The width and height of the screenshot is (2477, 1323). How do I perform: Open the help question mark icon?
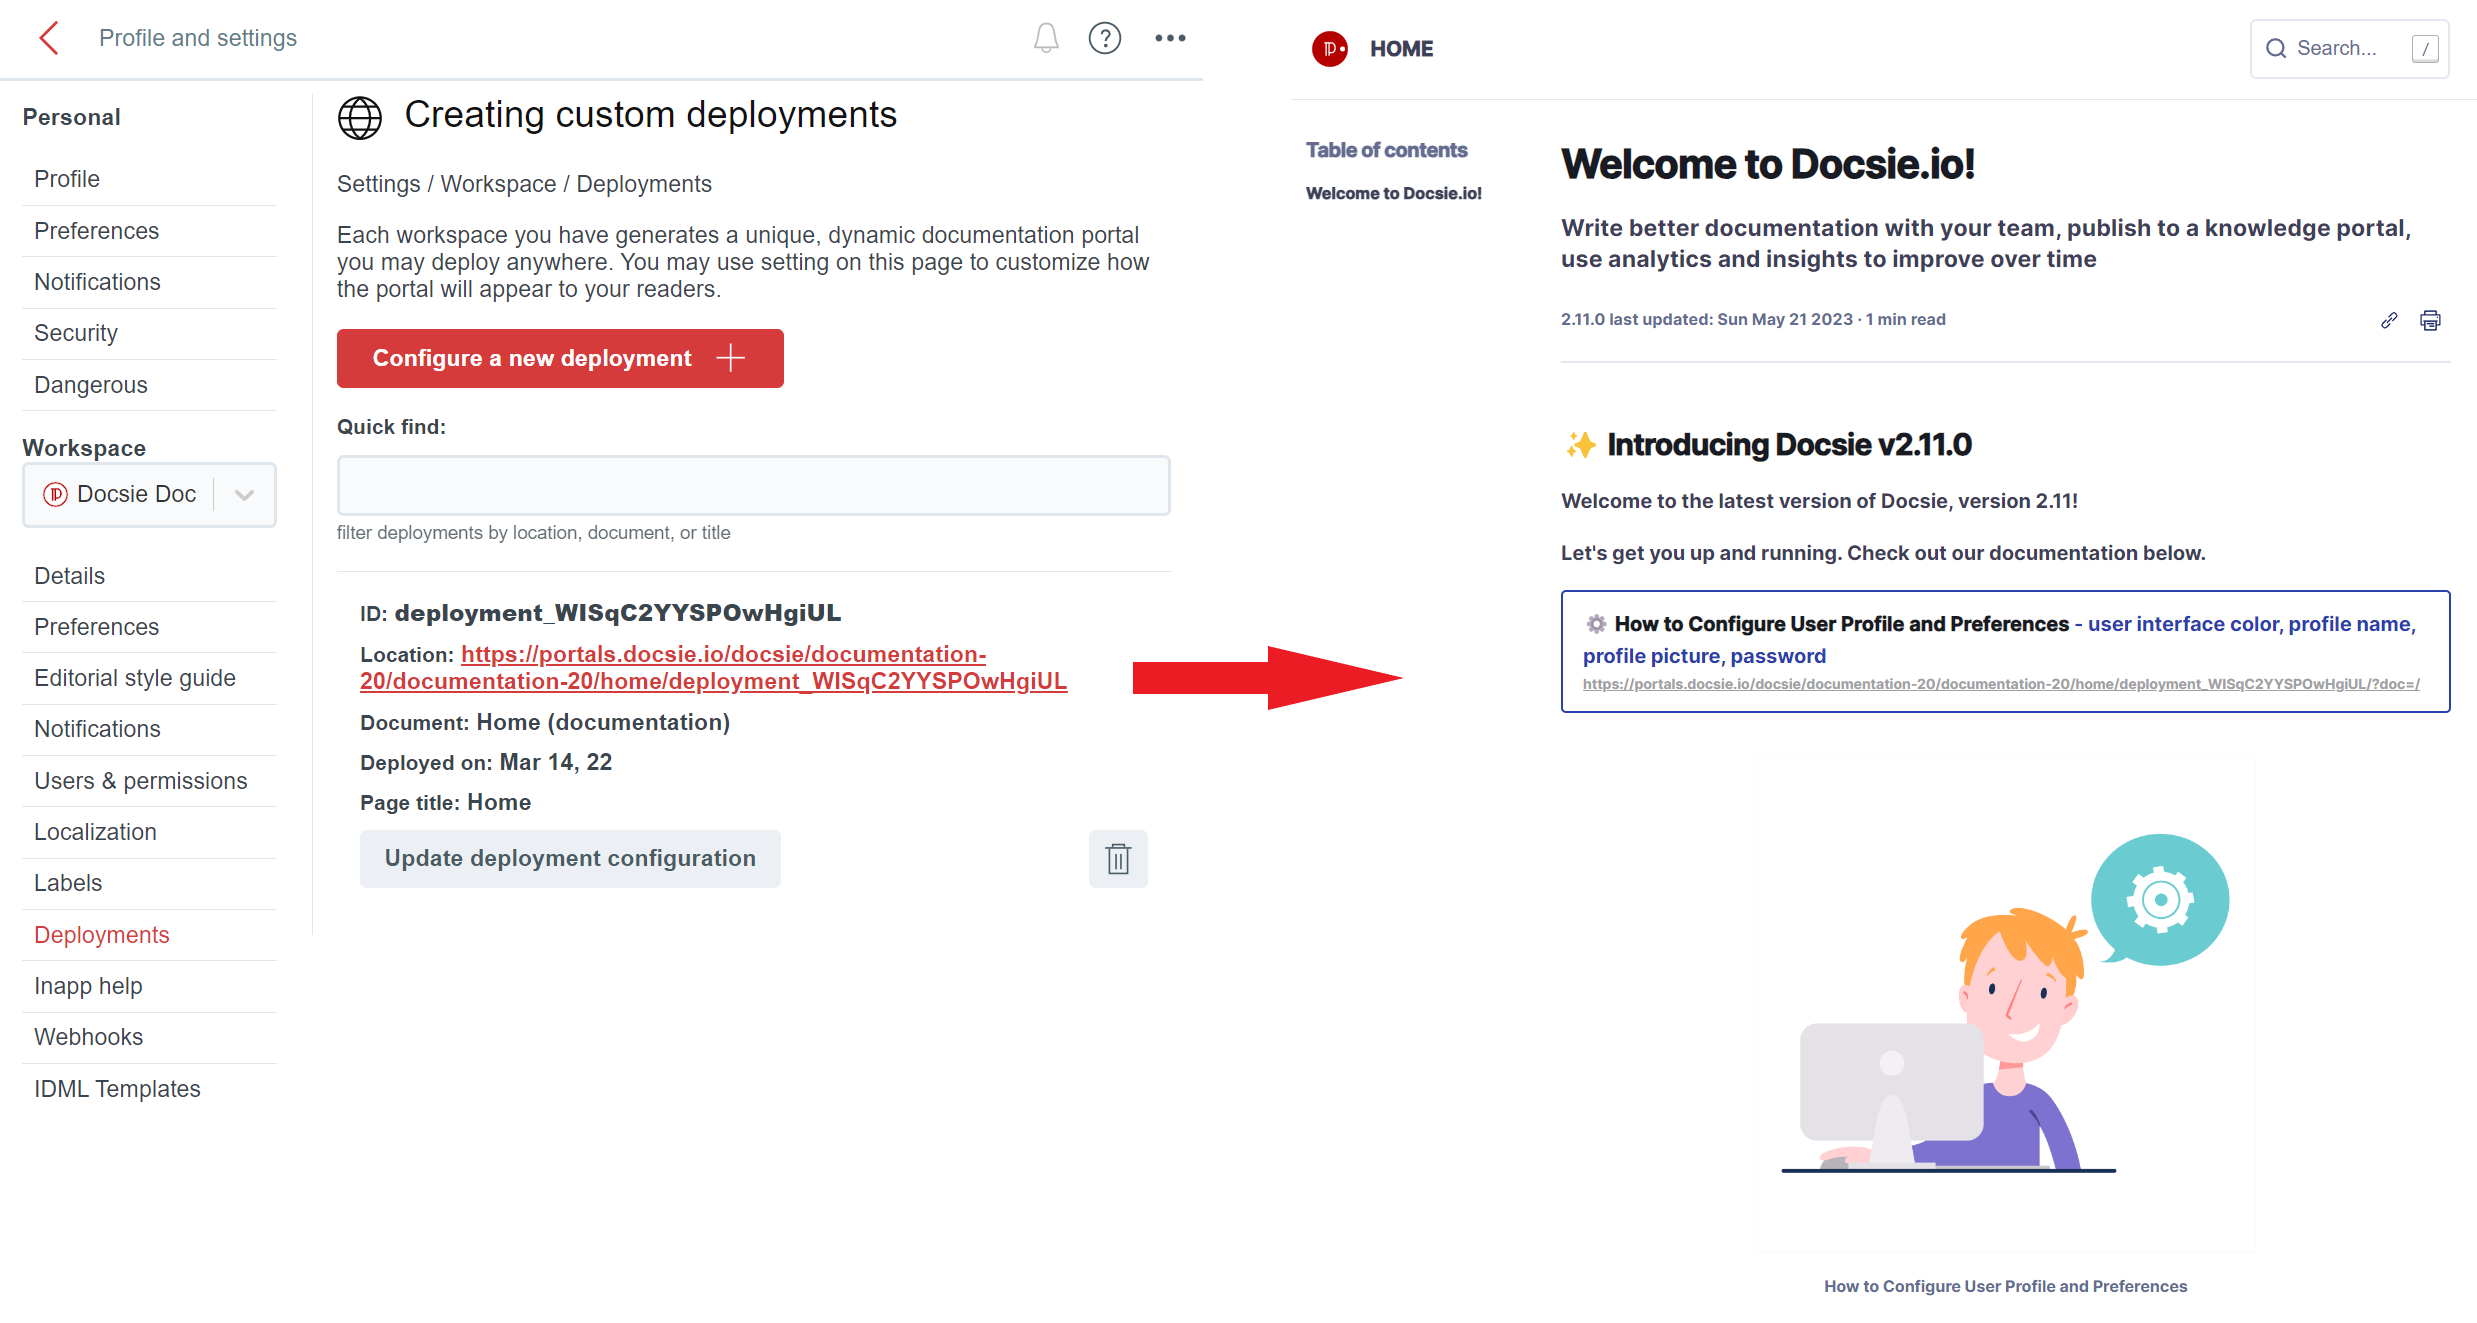click(1105, 38)
